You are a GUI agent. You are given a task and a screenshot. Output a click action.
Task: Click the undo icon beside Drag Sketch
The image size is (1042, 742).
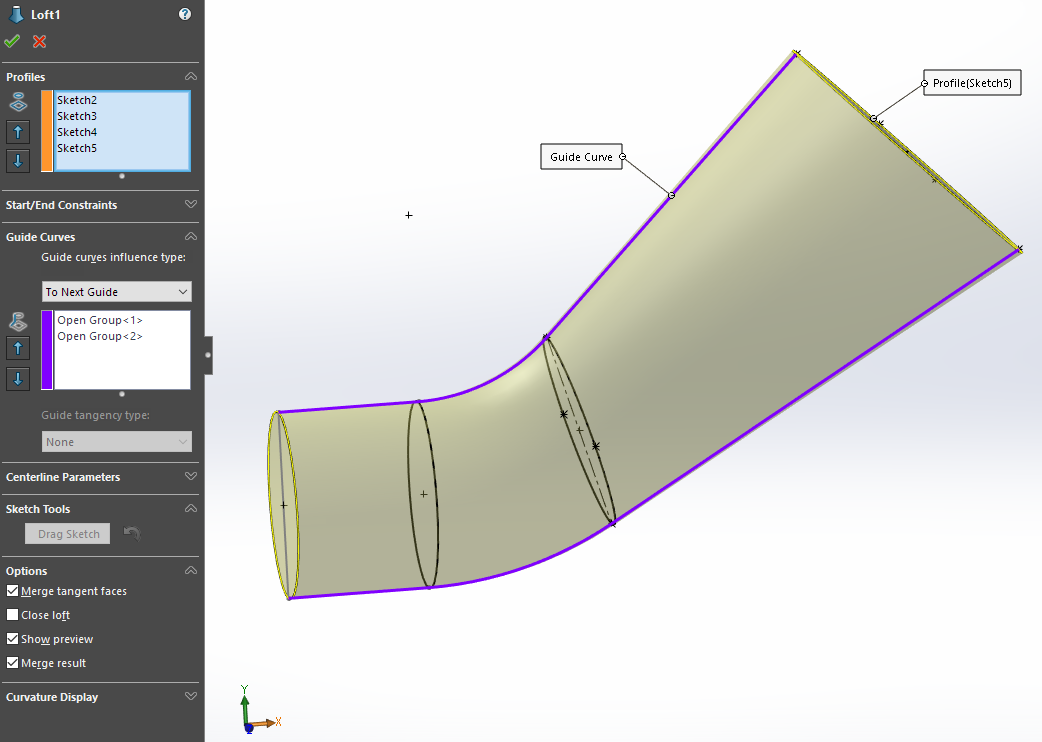pos(131,533)
